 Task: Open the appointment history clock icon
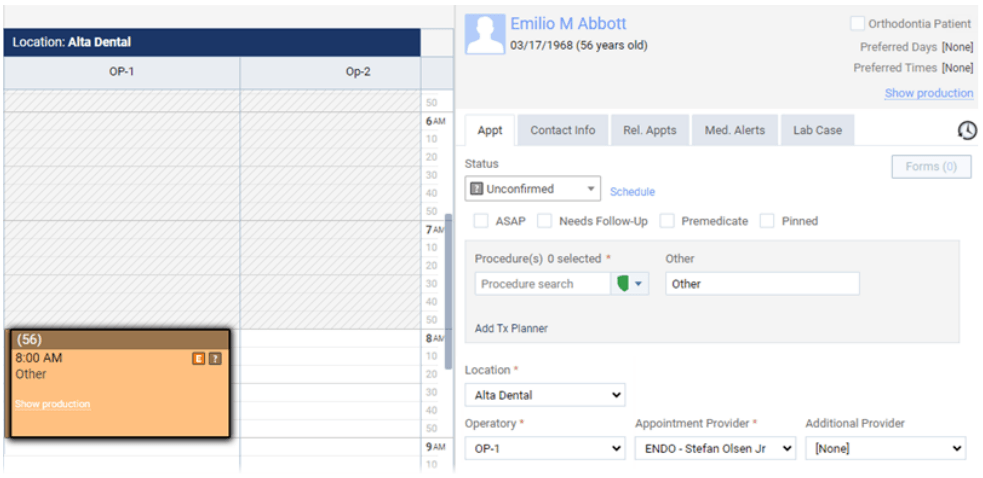tap(966, 131)
